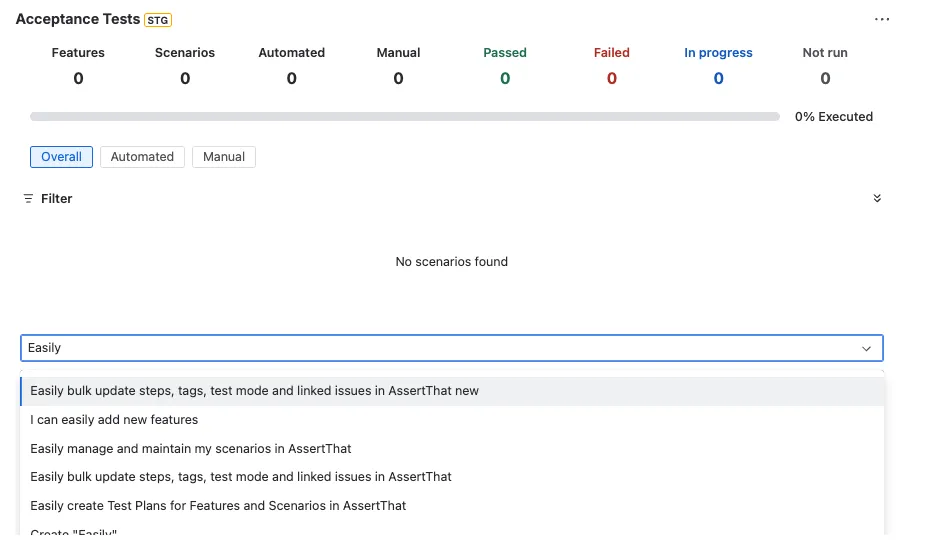The width and height of the screenshot is (926, 559).
Task: Click the Manual statistics label
Action: pos(399,53)
